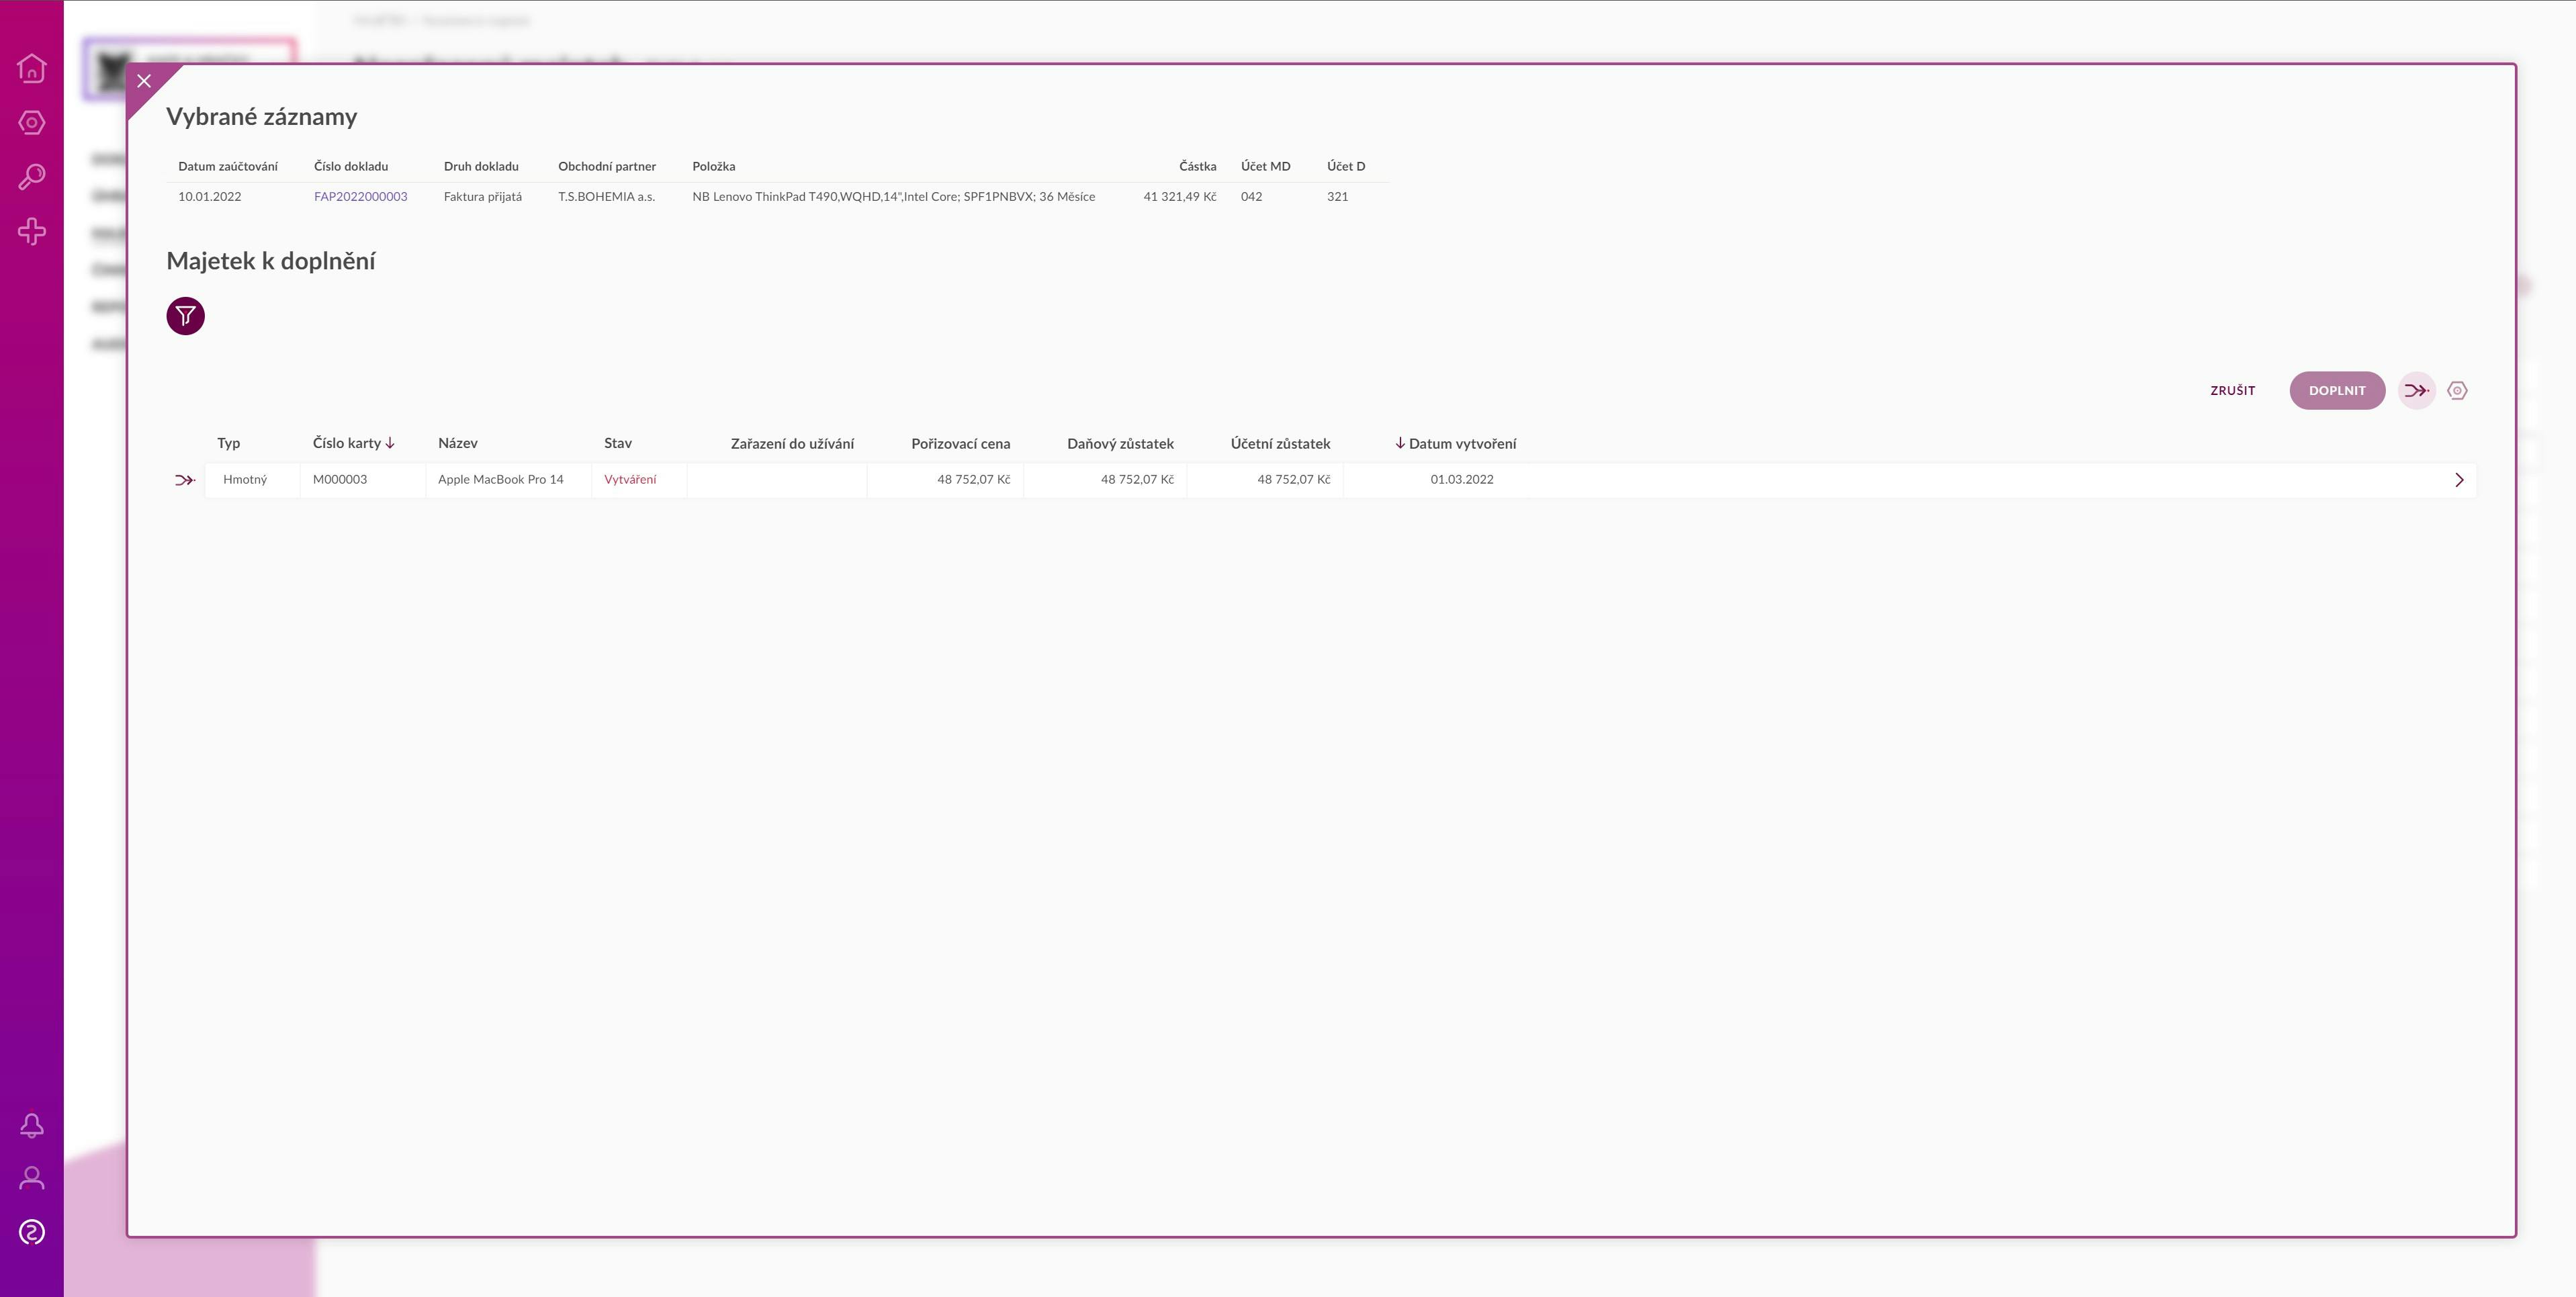Click Daňový zůstatek column header

[x=1120, y=443]
